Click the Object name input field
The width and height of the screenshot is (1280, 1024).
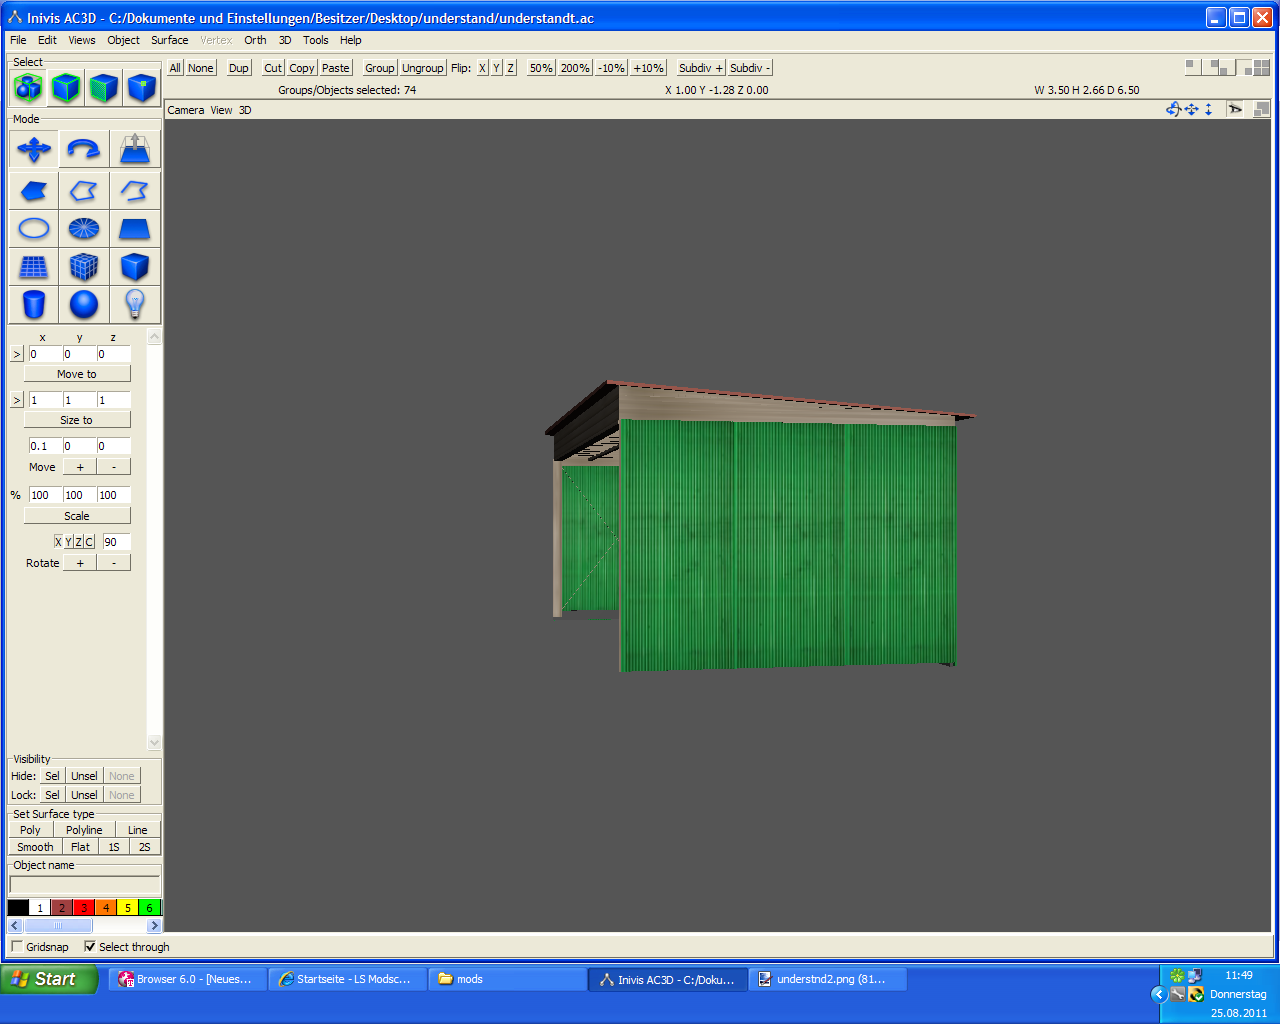(x=85, y=884)
